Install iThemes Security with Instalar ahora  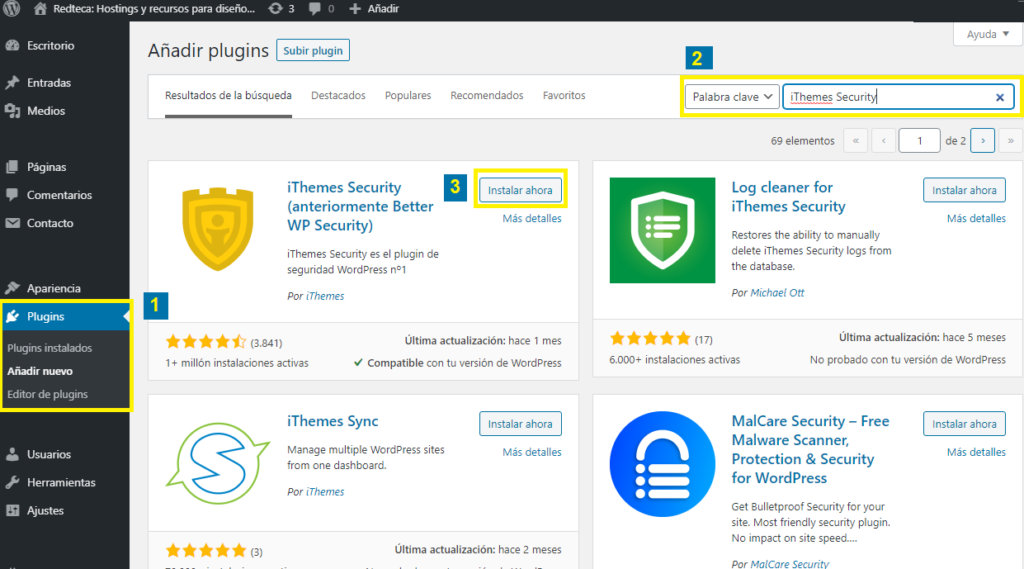click(x=520, y=190)
